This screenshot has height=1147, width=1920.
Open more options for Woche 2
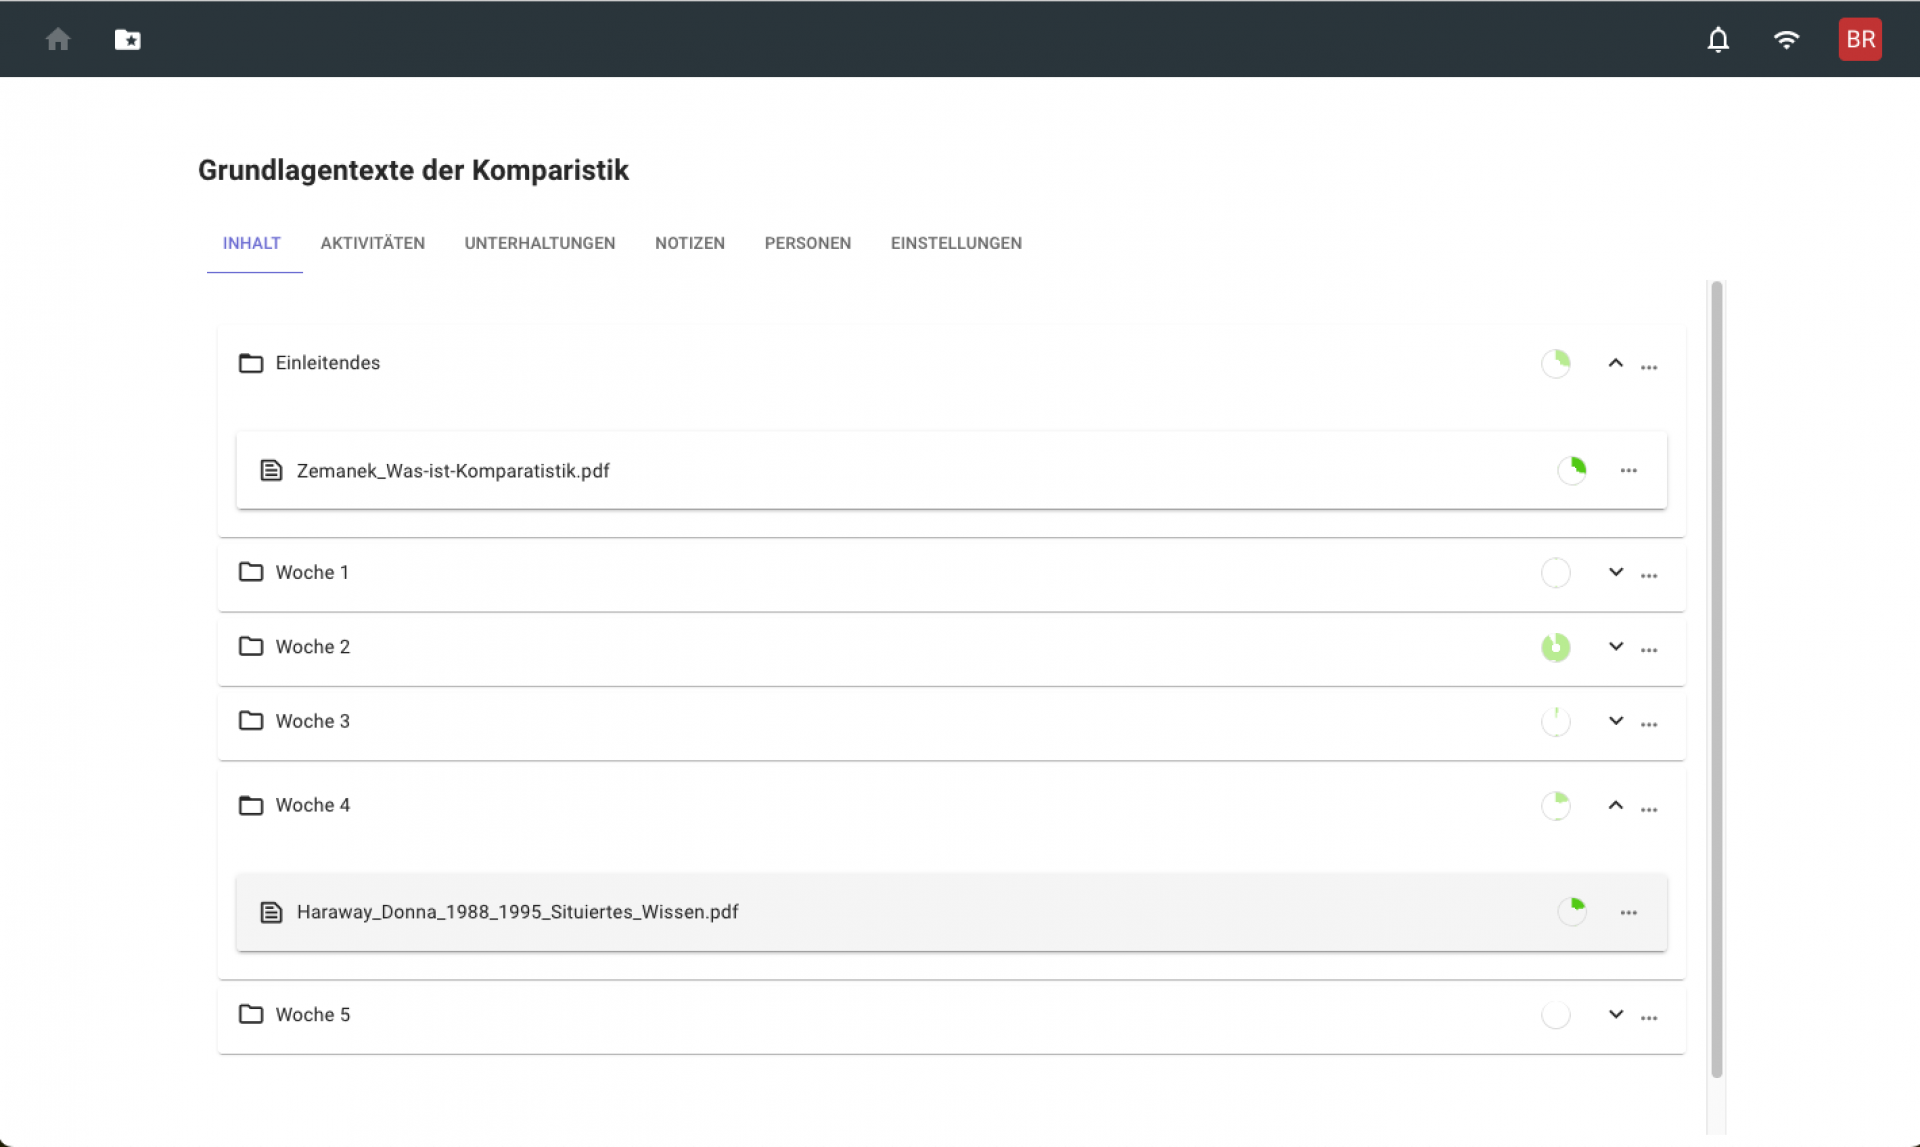(x=1649, y=650)
